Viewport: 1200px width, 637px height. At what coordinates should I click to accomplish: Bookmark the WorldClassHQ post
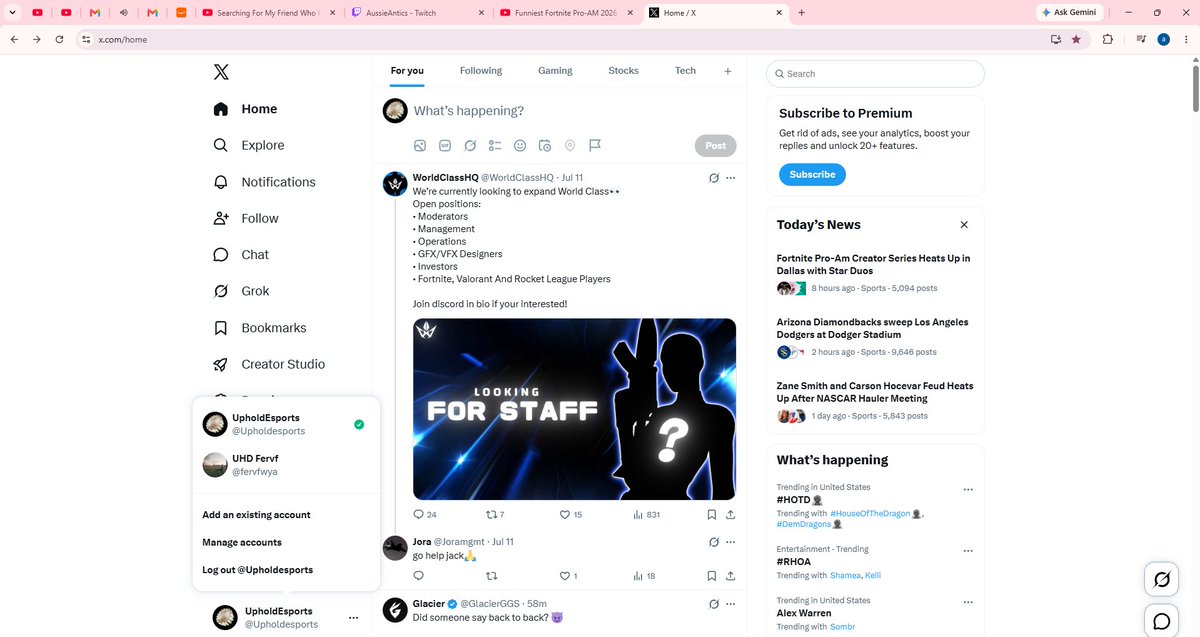(711, 515)
